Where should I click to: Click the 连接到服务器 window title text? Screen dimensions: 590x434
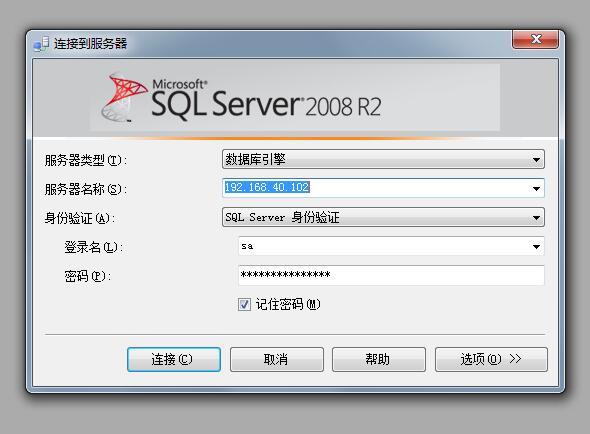90,44
